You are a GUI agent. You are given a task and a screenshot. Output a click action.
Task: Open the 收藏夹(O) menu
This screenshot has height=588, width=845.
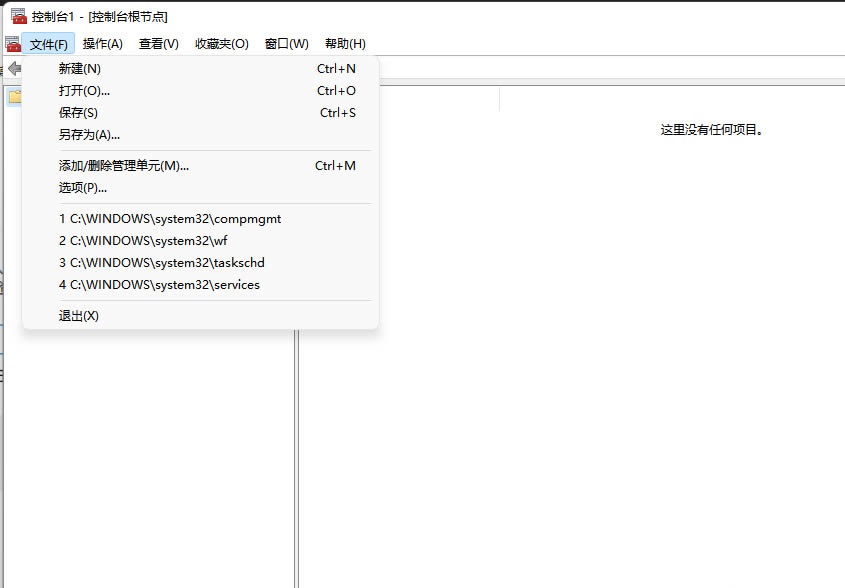point(221,44)
